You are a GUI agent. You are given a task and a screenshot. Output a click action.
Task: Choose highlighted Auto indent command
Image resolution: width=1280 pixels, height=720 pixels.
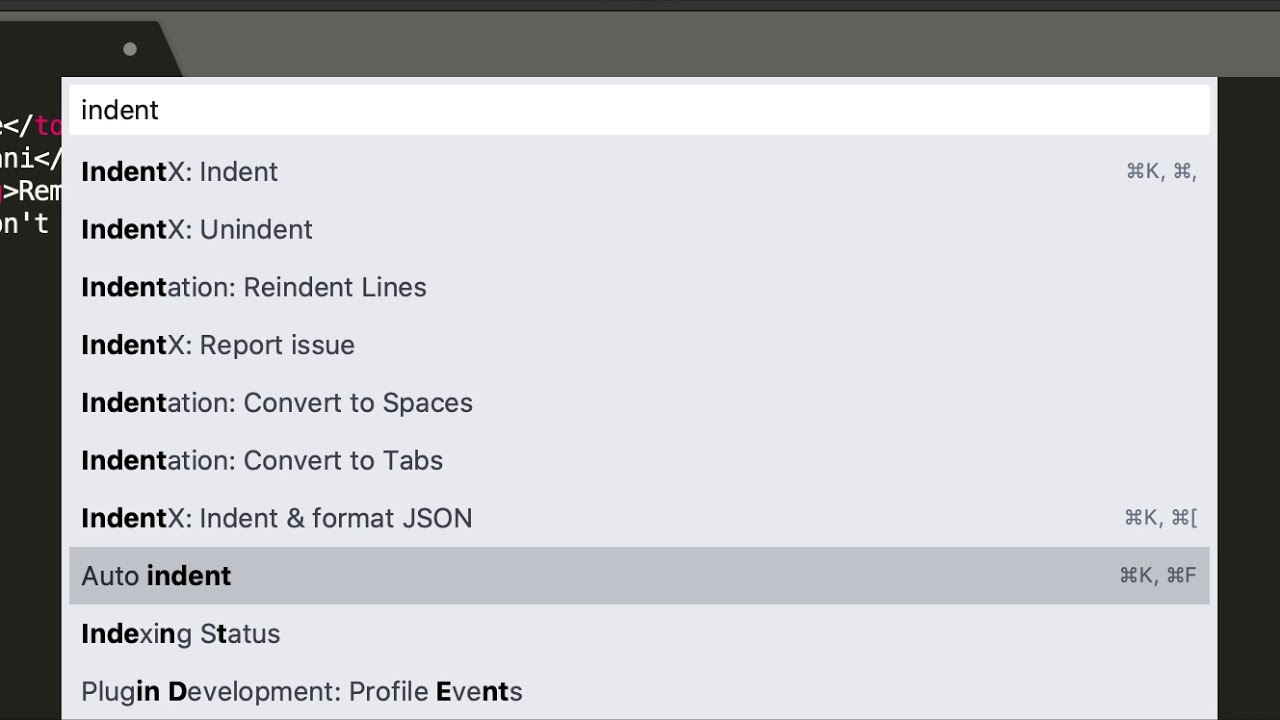click(x=639, y=576)
